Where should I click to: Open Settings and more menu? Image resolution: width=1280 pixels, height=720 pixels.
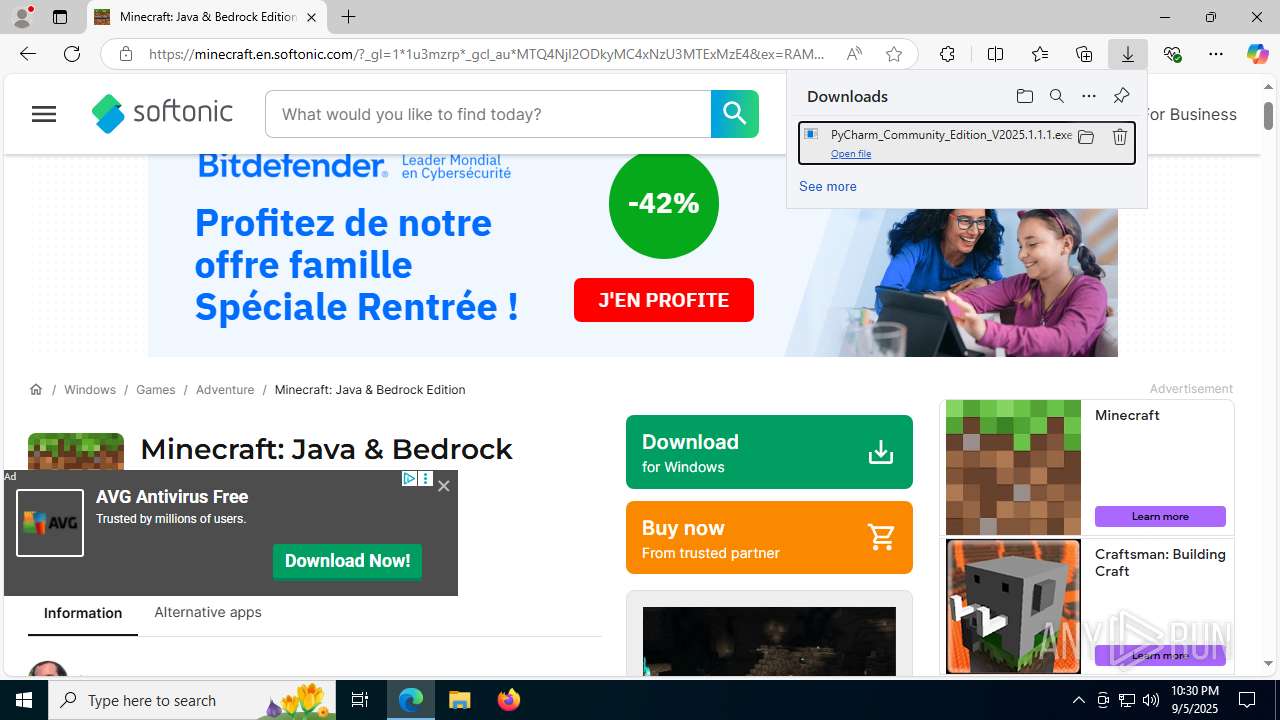pos(1216,54)
